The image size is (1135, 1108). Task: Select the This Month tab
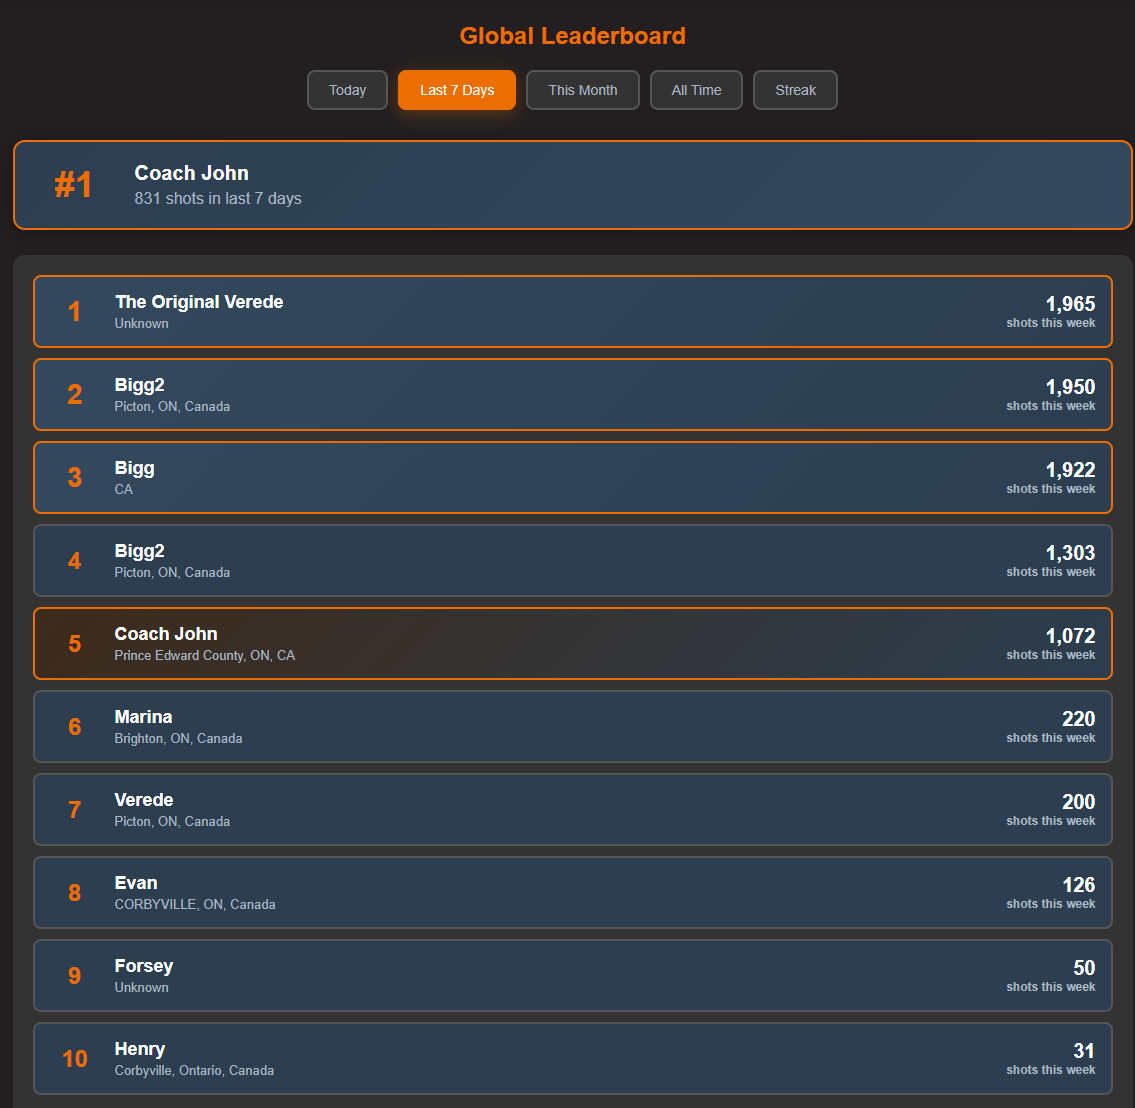pos(583,90)
